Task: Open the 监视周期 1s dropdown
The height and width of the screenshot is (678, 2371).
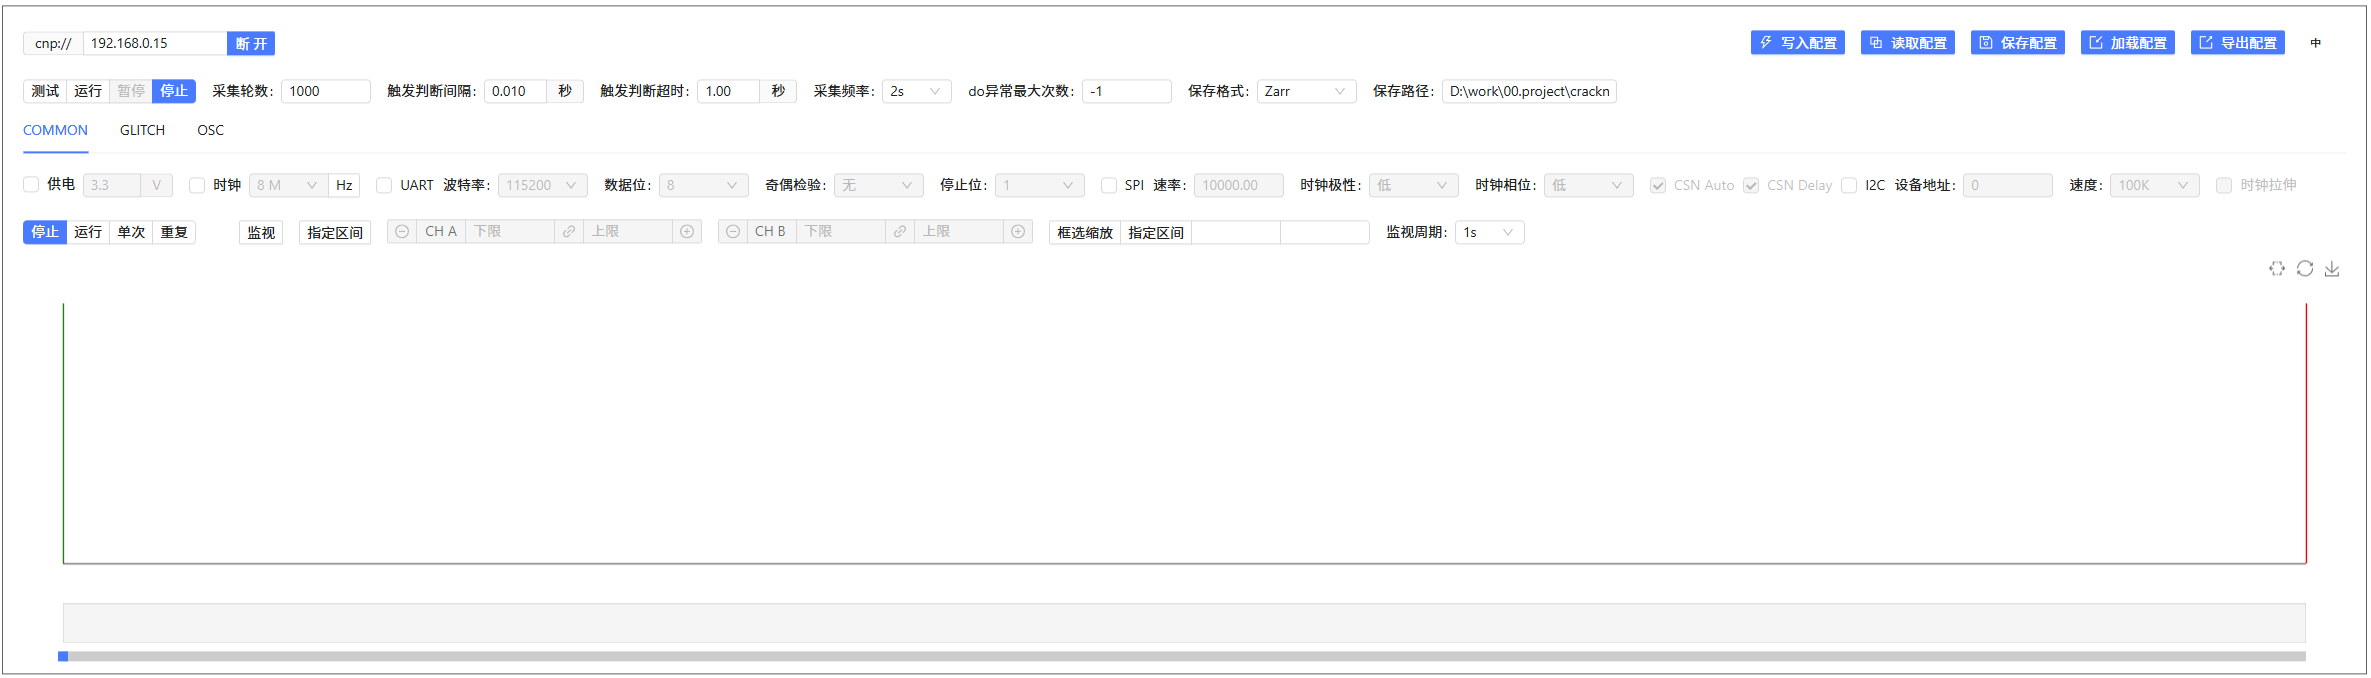Action: tap(1489, 232)
